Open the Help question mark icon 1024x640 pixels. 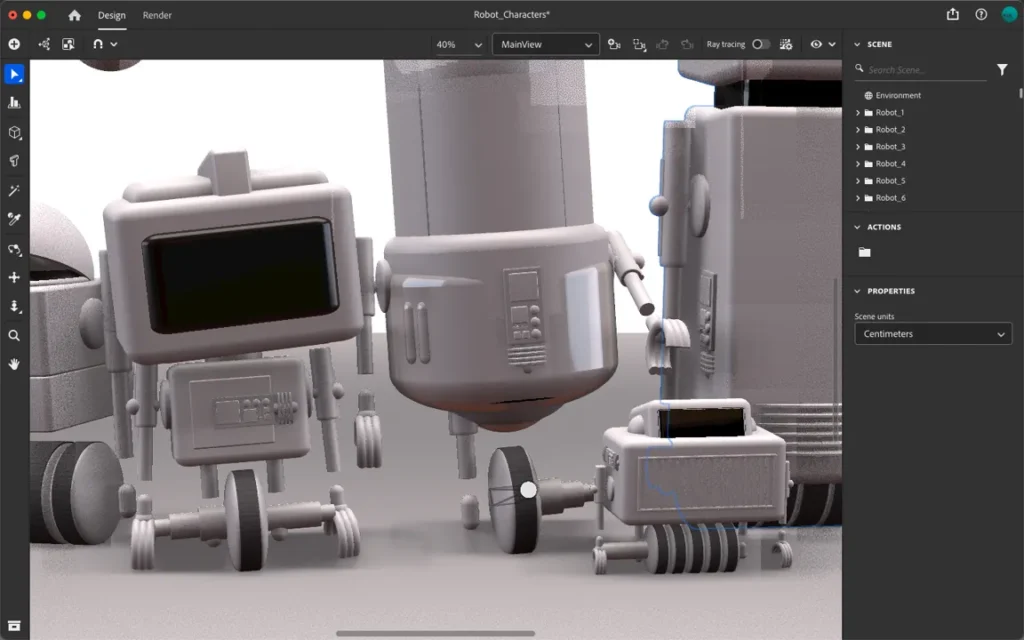tap(981, 14)
